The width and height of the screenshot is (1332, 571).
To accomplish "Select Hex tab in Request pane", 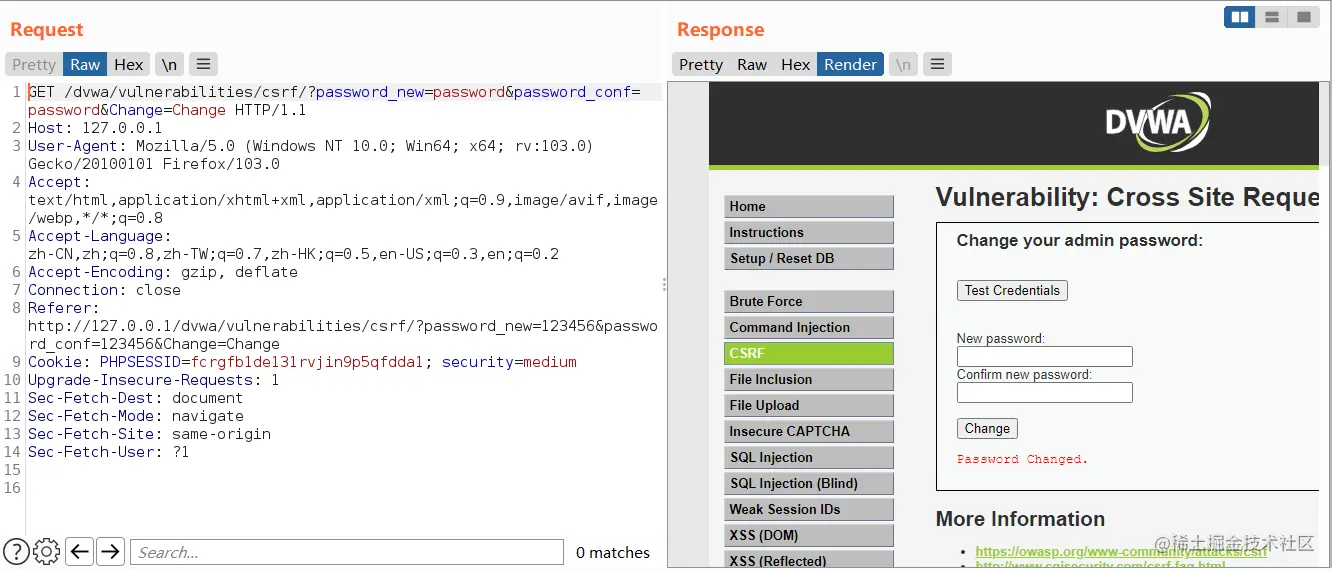I will point(129,64).
